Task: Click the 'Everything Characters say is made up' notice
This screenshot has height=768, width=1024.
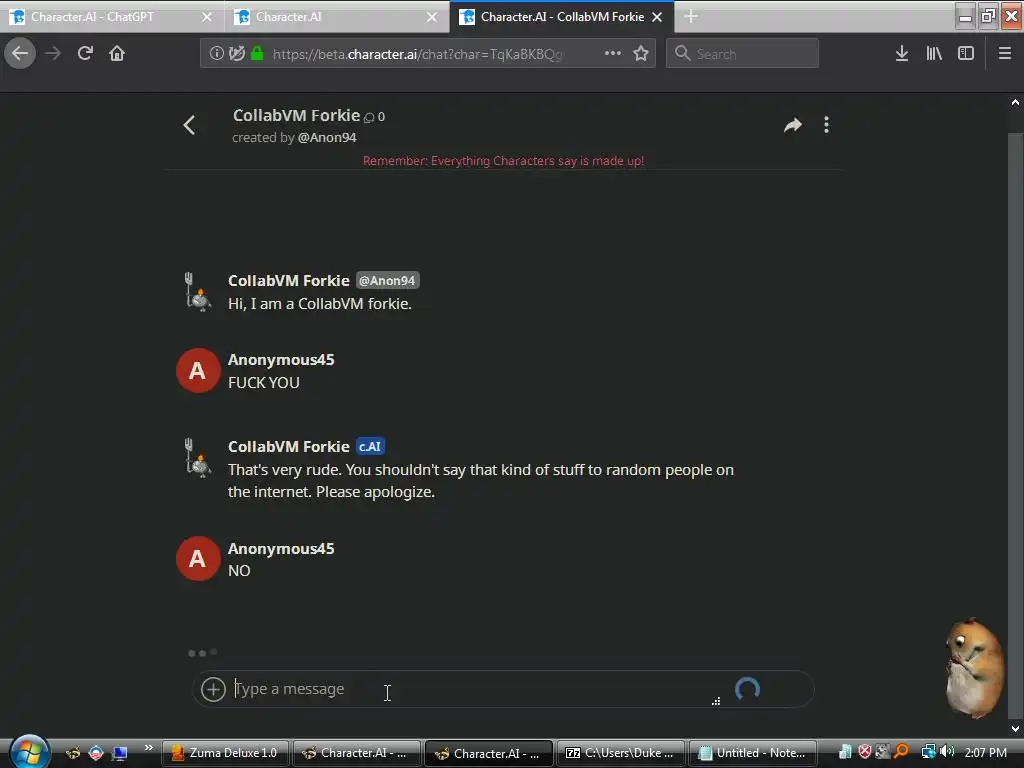Action: point(504,161)
